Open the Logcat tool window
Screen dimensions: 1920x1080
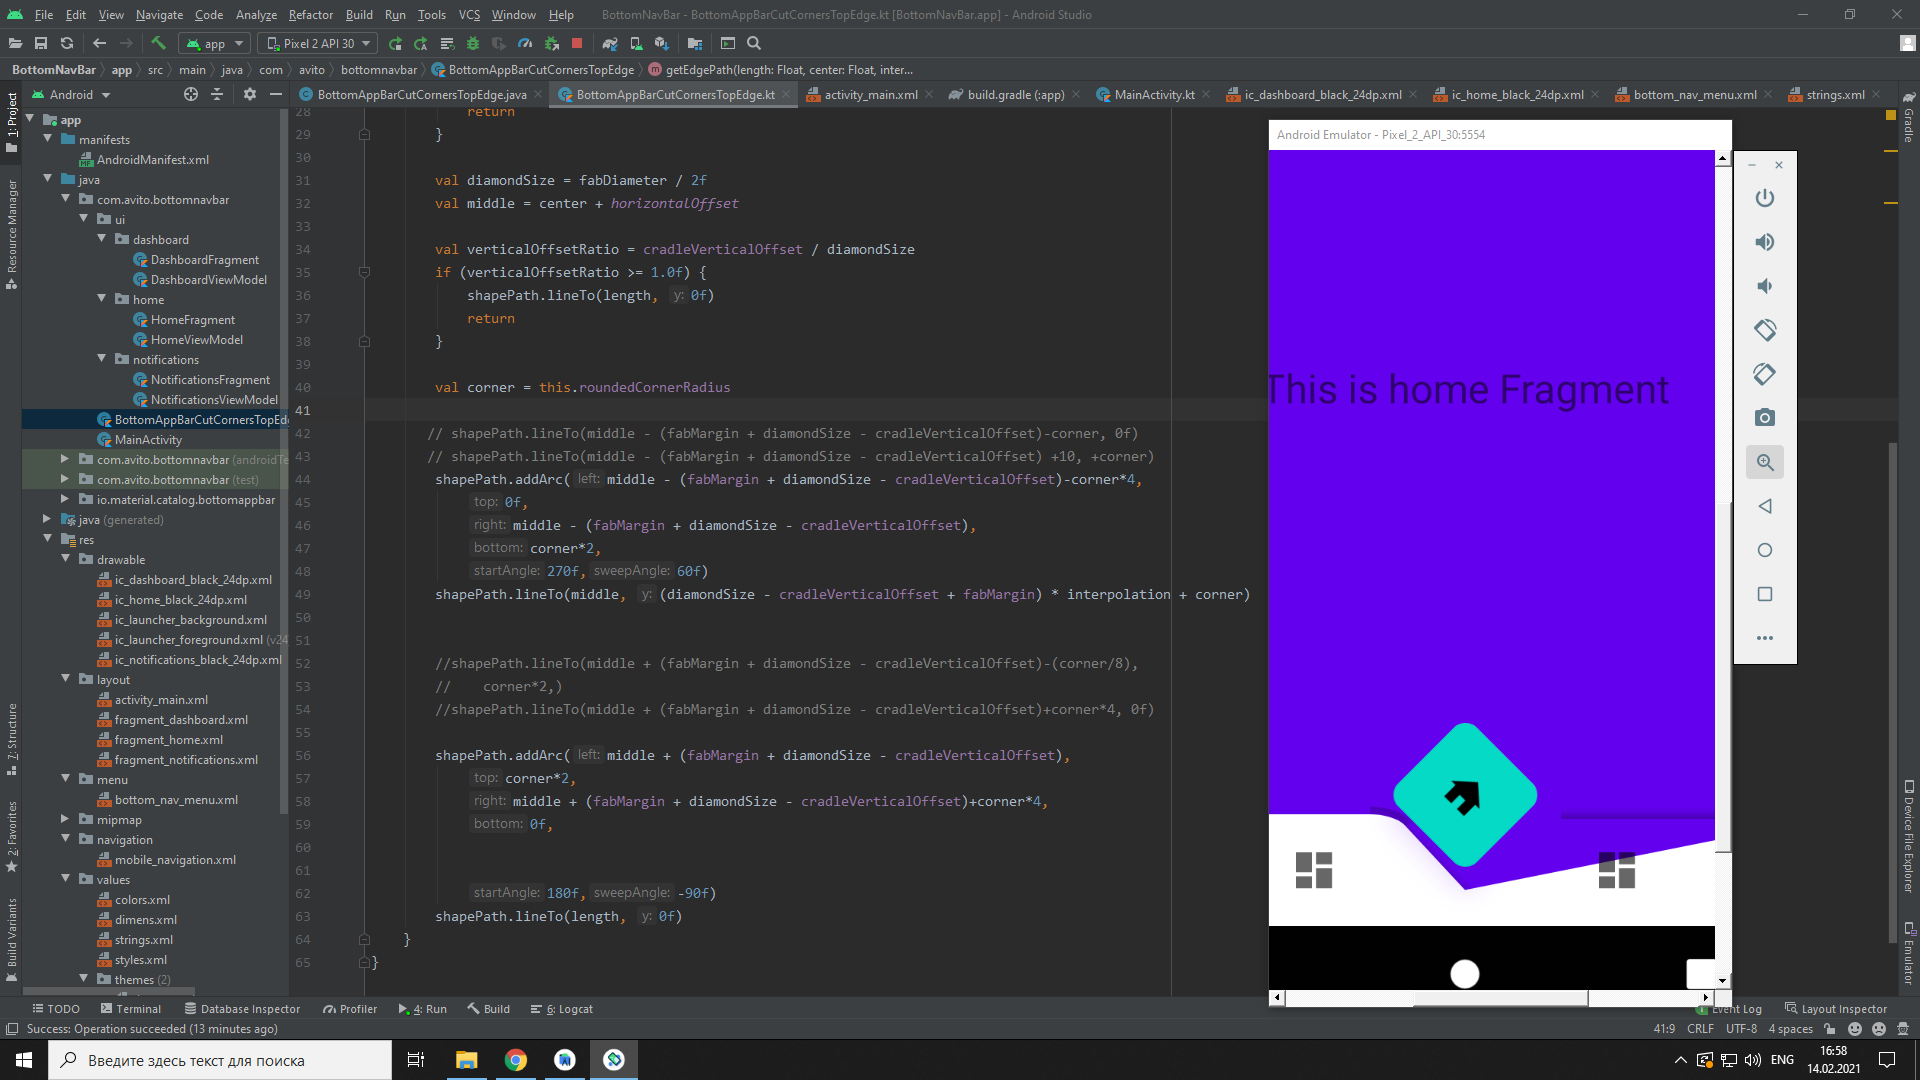[562, 1009]
